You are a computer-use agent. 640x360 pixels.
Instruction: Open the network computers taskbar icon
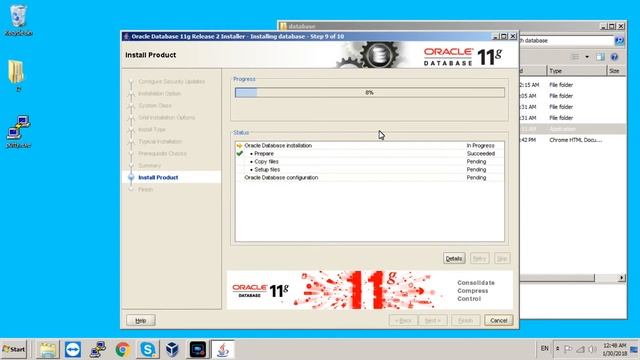(x=98, y=350)
